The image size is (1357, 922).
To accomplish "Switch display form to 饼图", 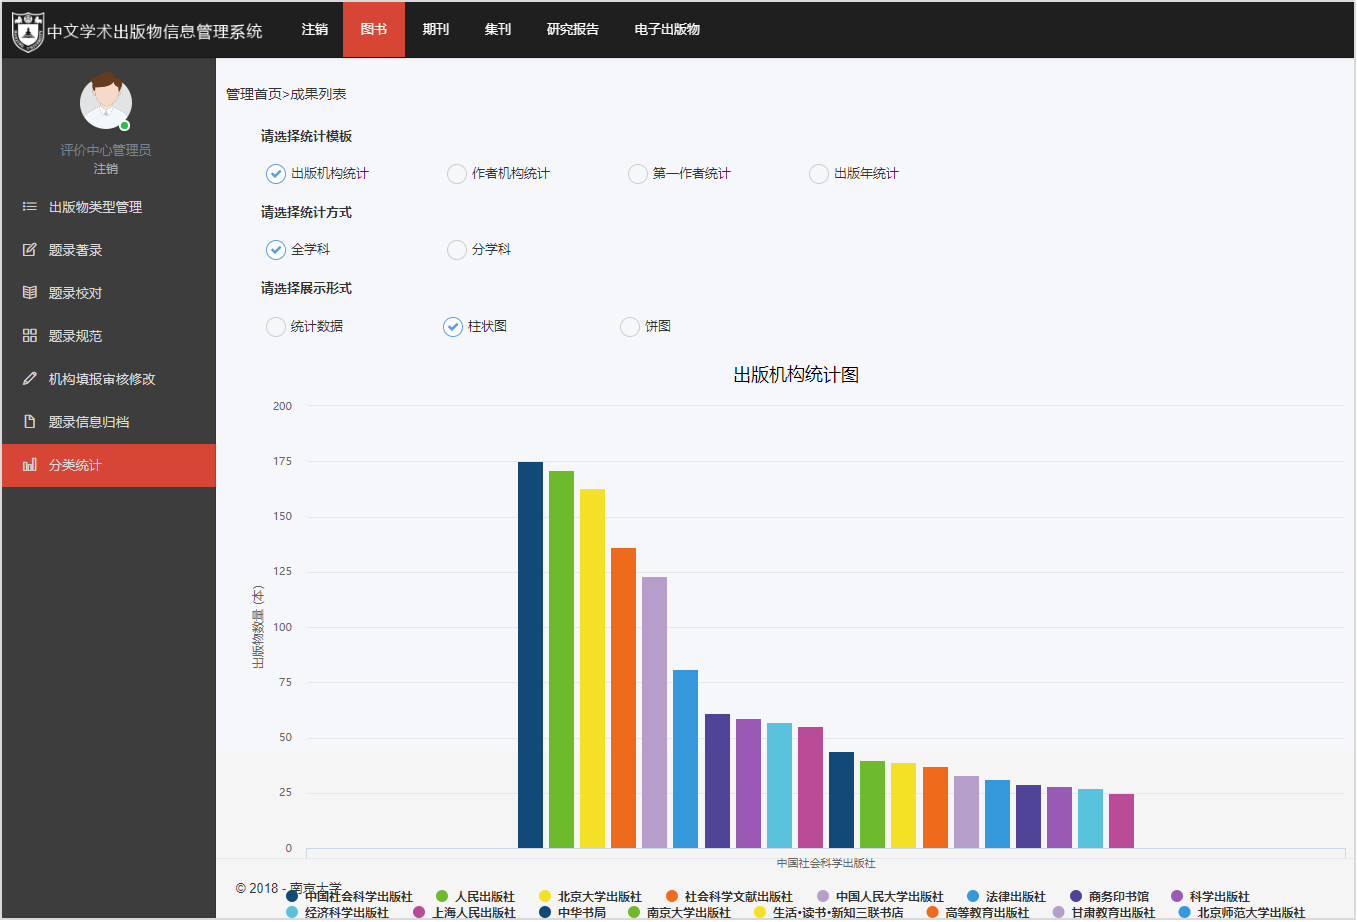I will [630, 327].
